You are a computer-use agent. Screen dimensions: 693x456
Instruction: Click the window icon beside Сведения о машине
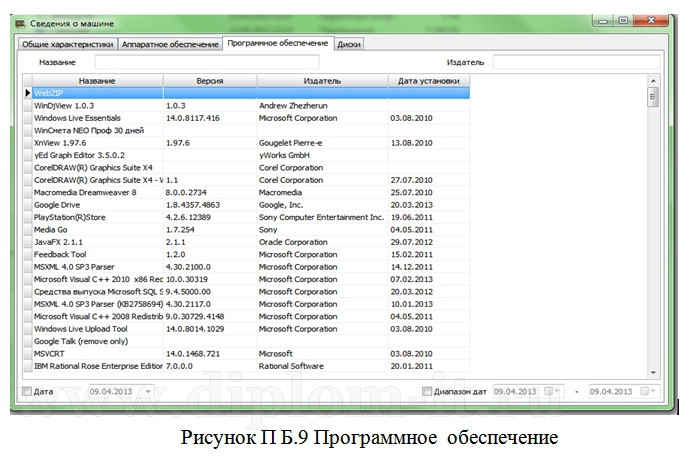tap(20, 23)
